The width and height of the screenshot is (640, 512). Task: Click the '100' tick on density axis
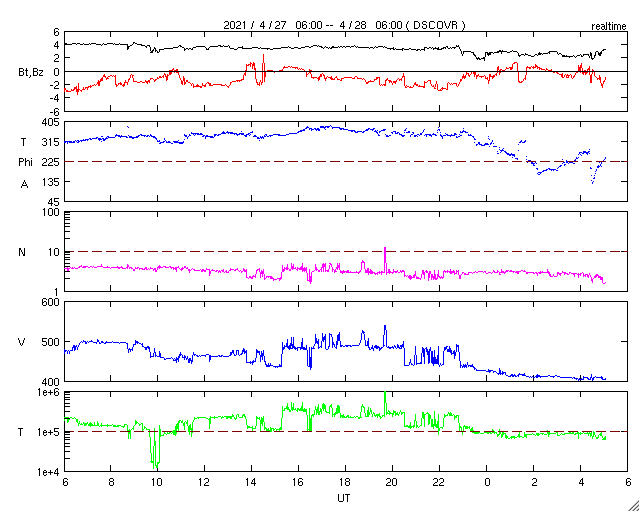[x=51, y=213]
